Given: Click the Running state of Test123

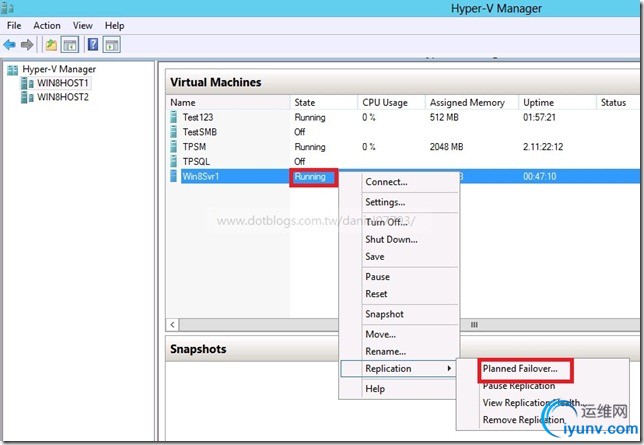Looking at the screenshot, I should point(310,118).
